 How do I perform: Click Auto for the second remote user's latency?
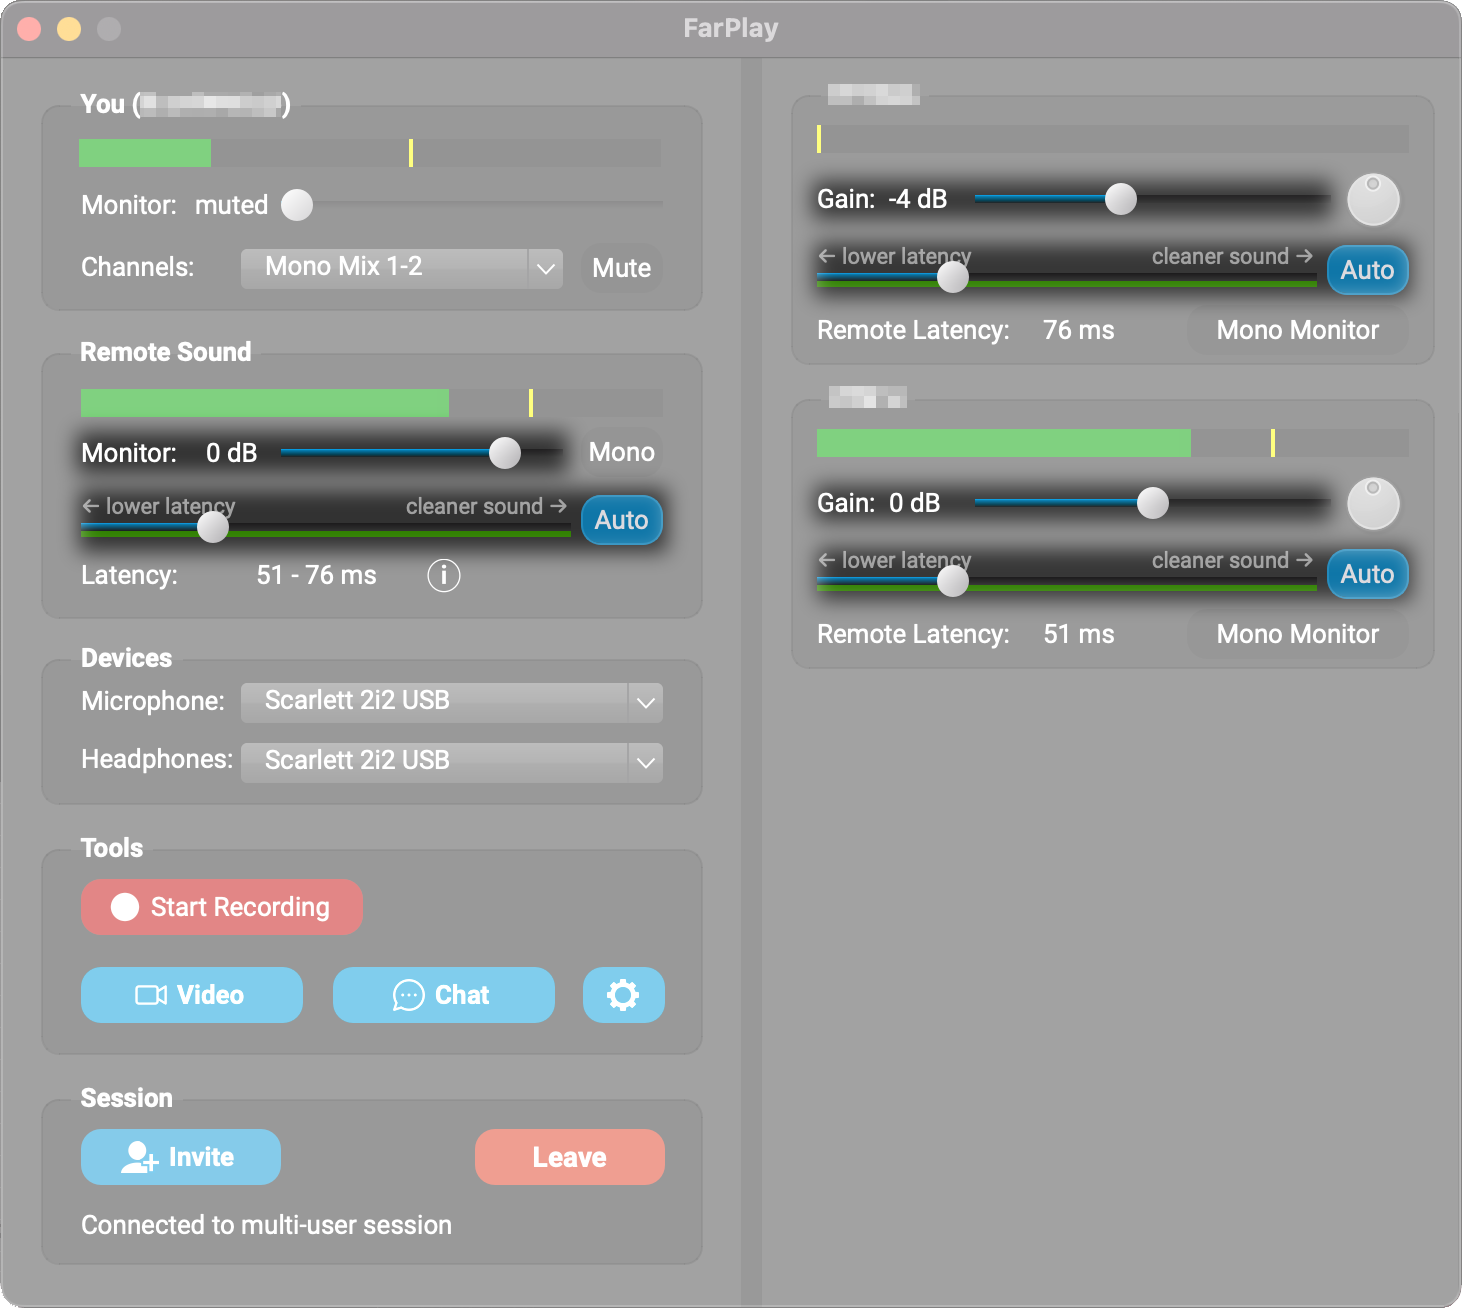[1367, 574]
